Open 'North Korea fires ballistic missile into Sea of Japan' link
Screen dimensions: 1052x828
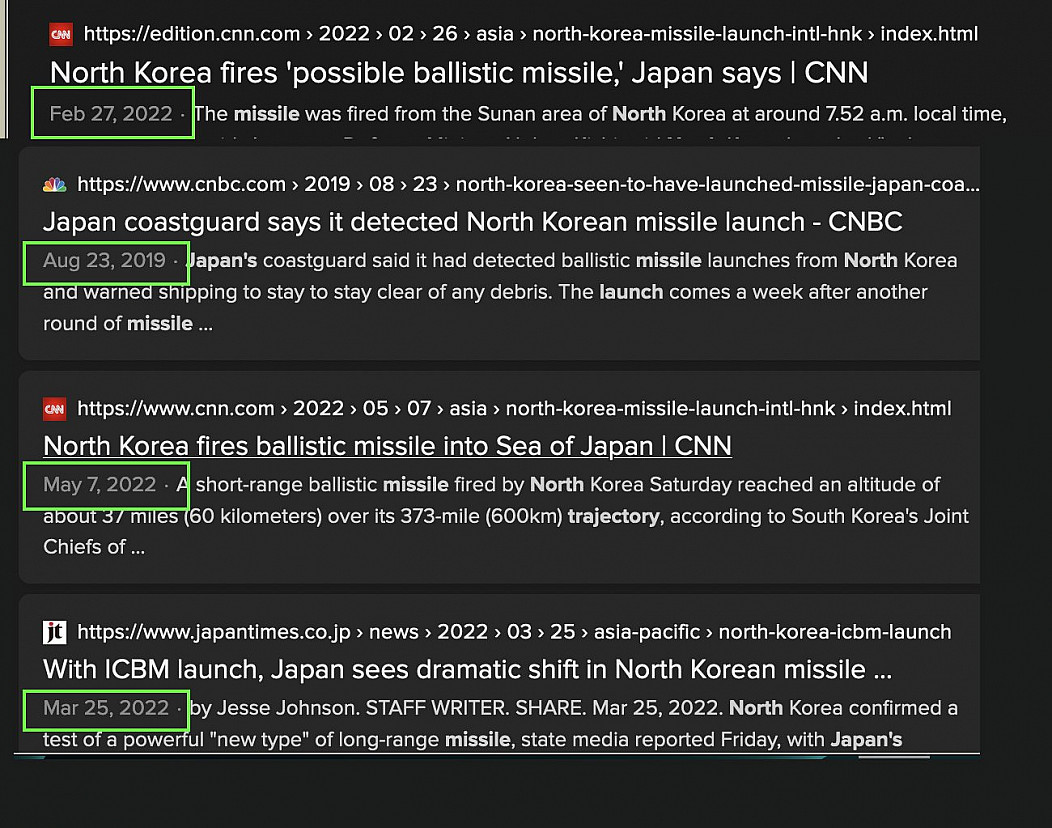[x=387, y=446]
